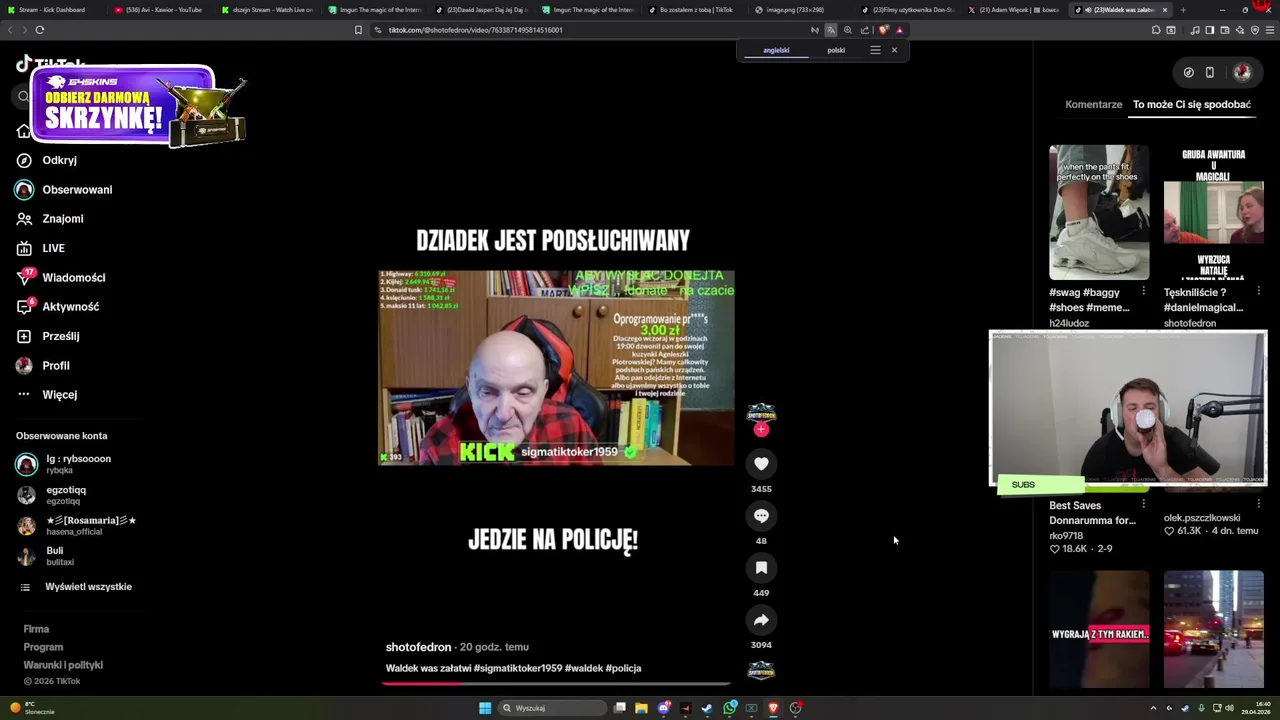Open TikTok search magnifier icon
The height and width of the screenshot is (720, 1280).
coord(24,97)
